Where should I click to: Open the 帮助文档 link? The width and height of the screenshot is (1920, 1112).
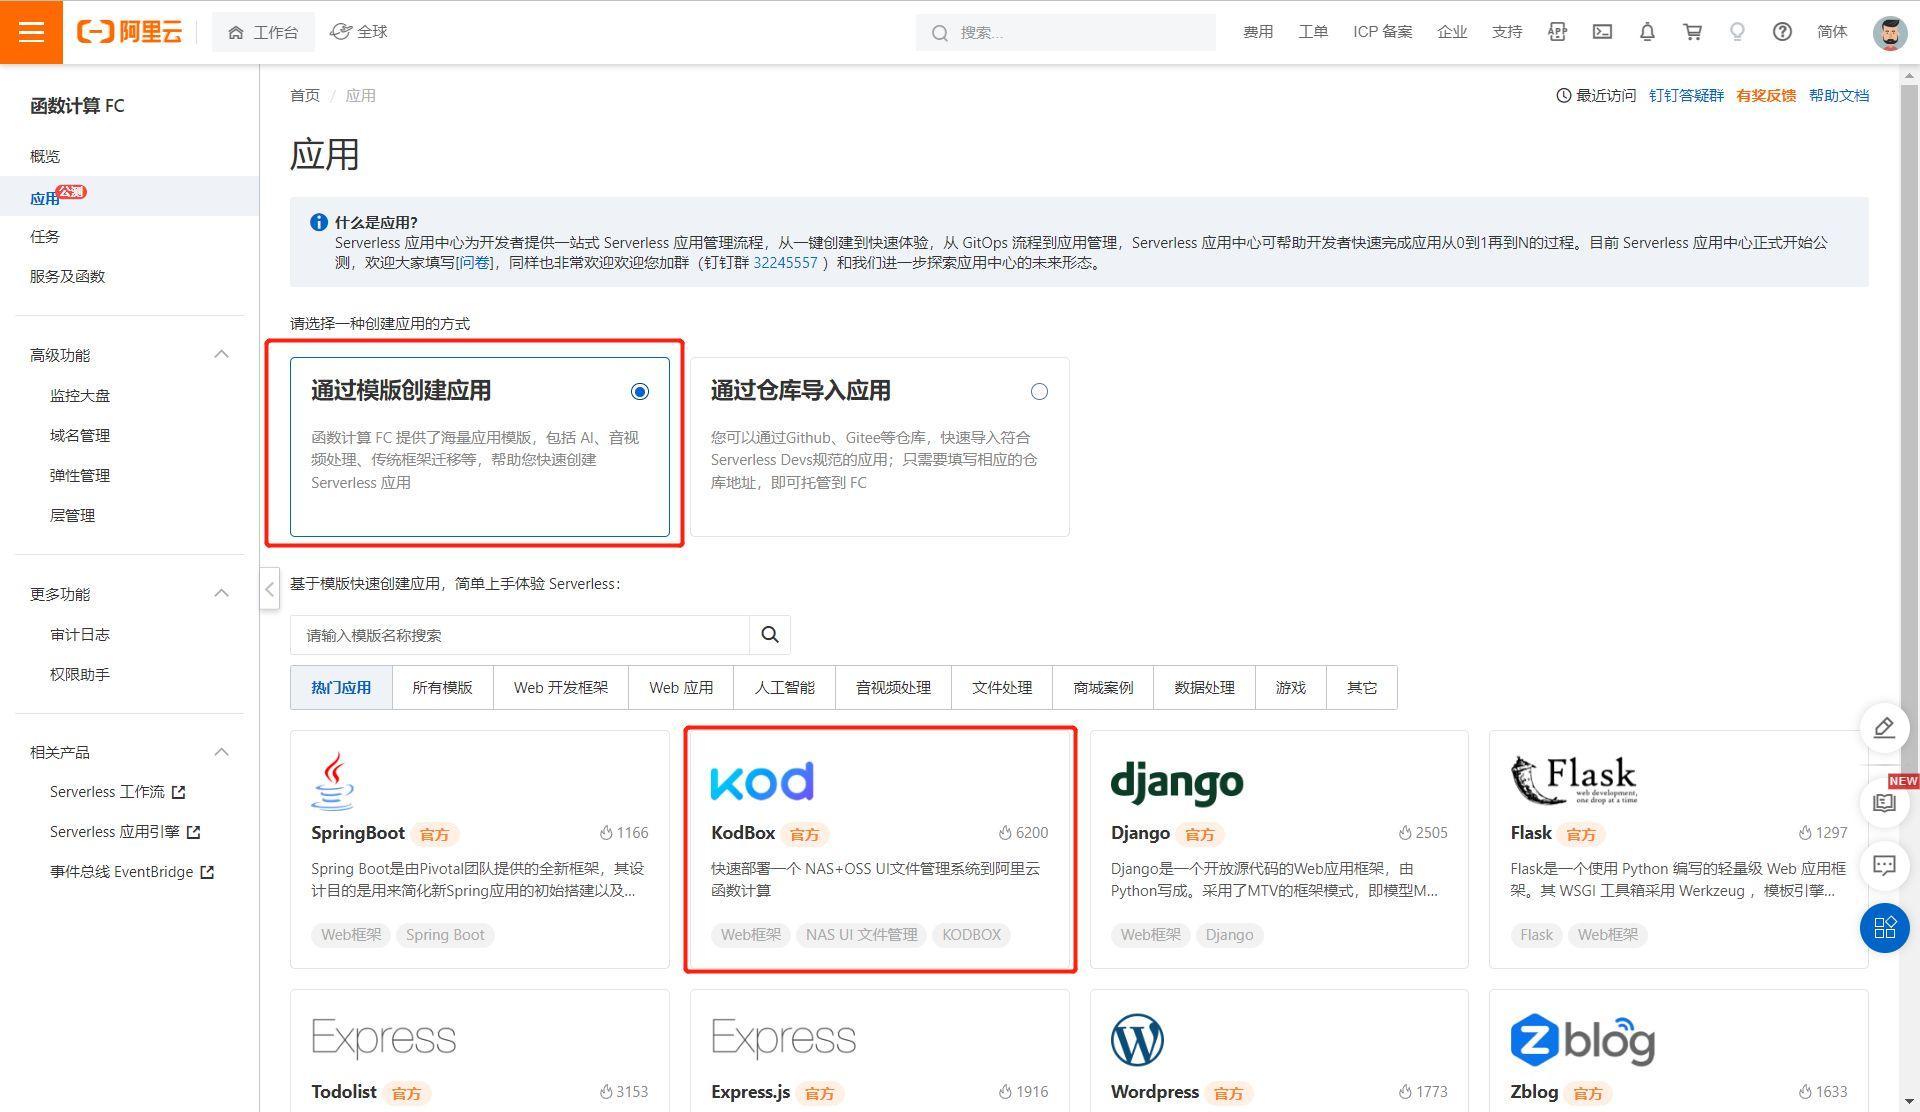[x=1839, y=96]
